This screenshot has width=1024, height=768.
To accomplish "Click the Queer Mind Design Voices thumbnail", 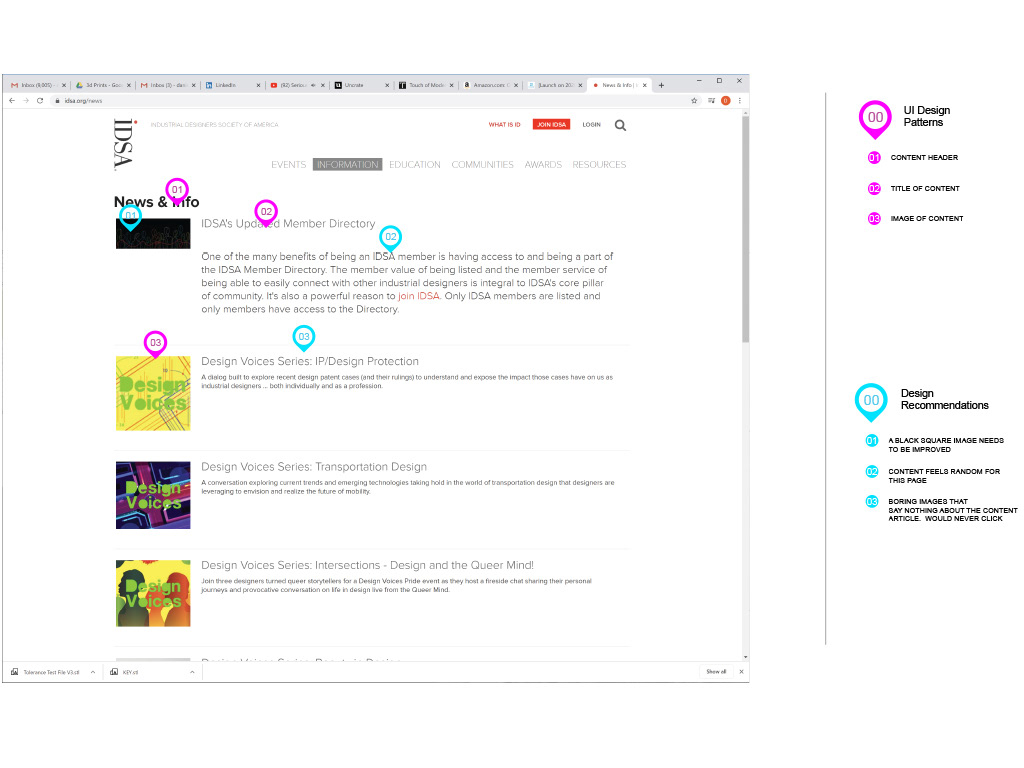I will pos(153,593).
